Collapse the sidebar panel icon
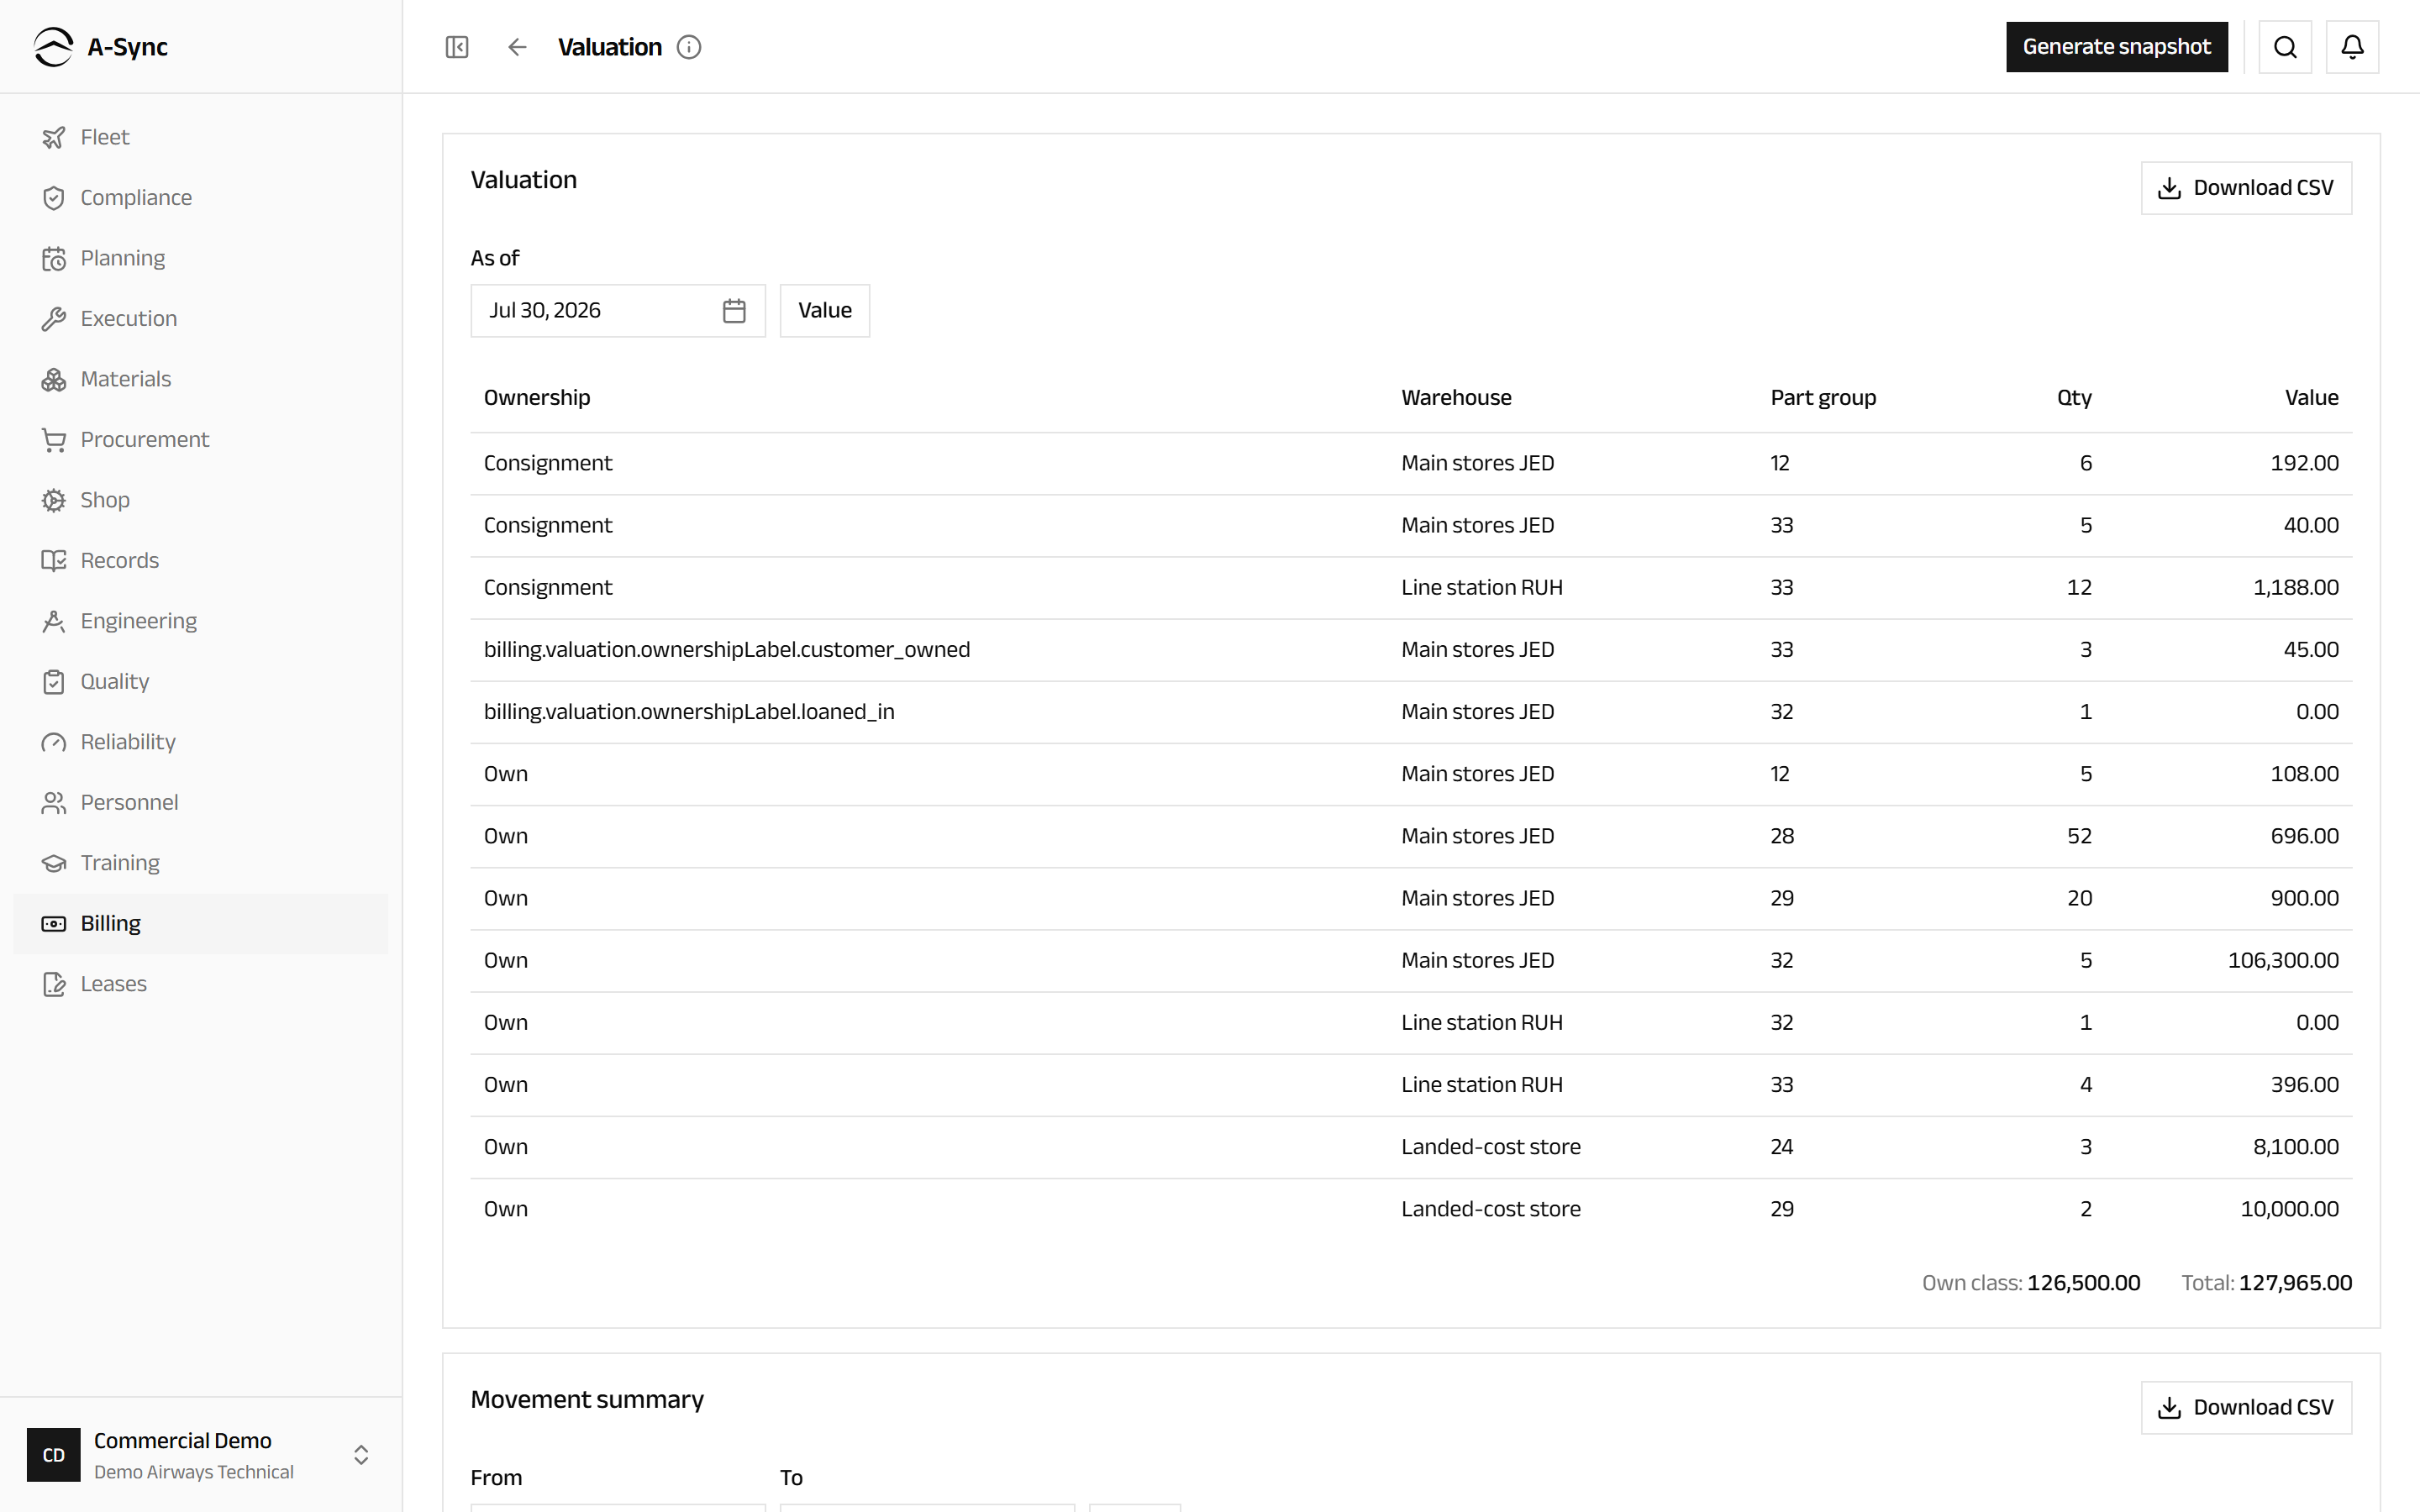The image size is (2420, 1512). tap(457, 47)
